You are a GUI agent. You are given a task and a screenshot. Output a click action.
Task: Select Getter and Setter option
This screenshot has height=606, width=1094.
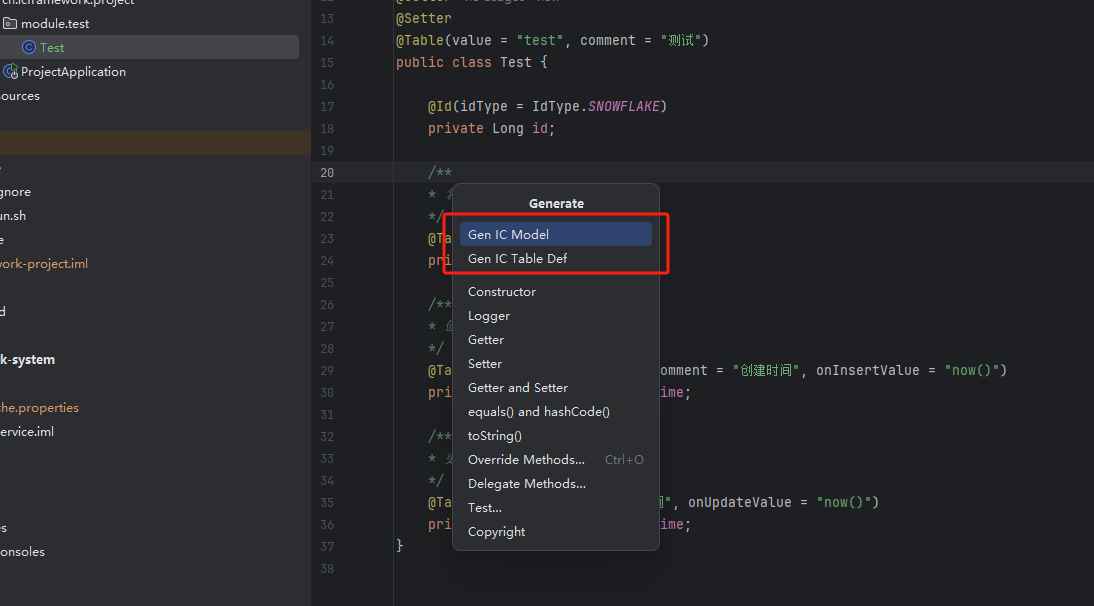tap(517, 388)
